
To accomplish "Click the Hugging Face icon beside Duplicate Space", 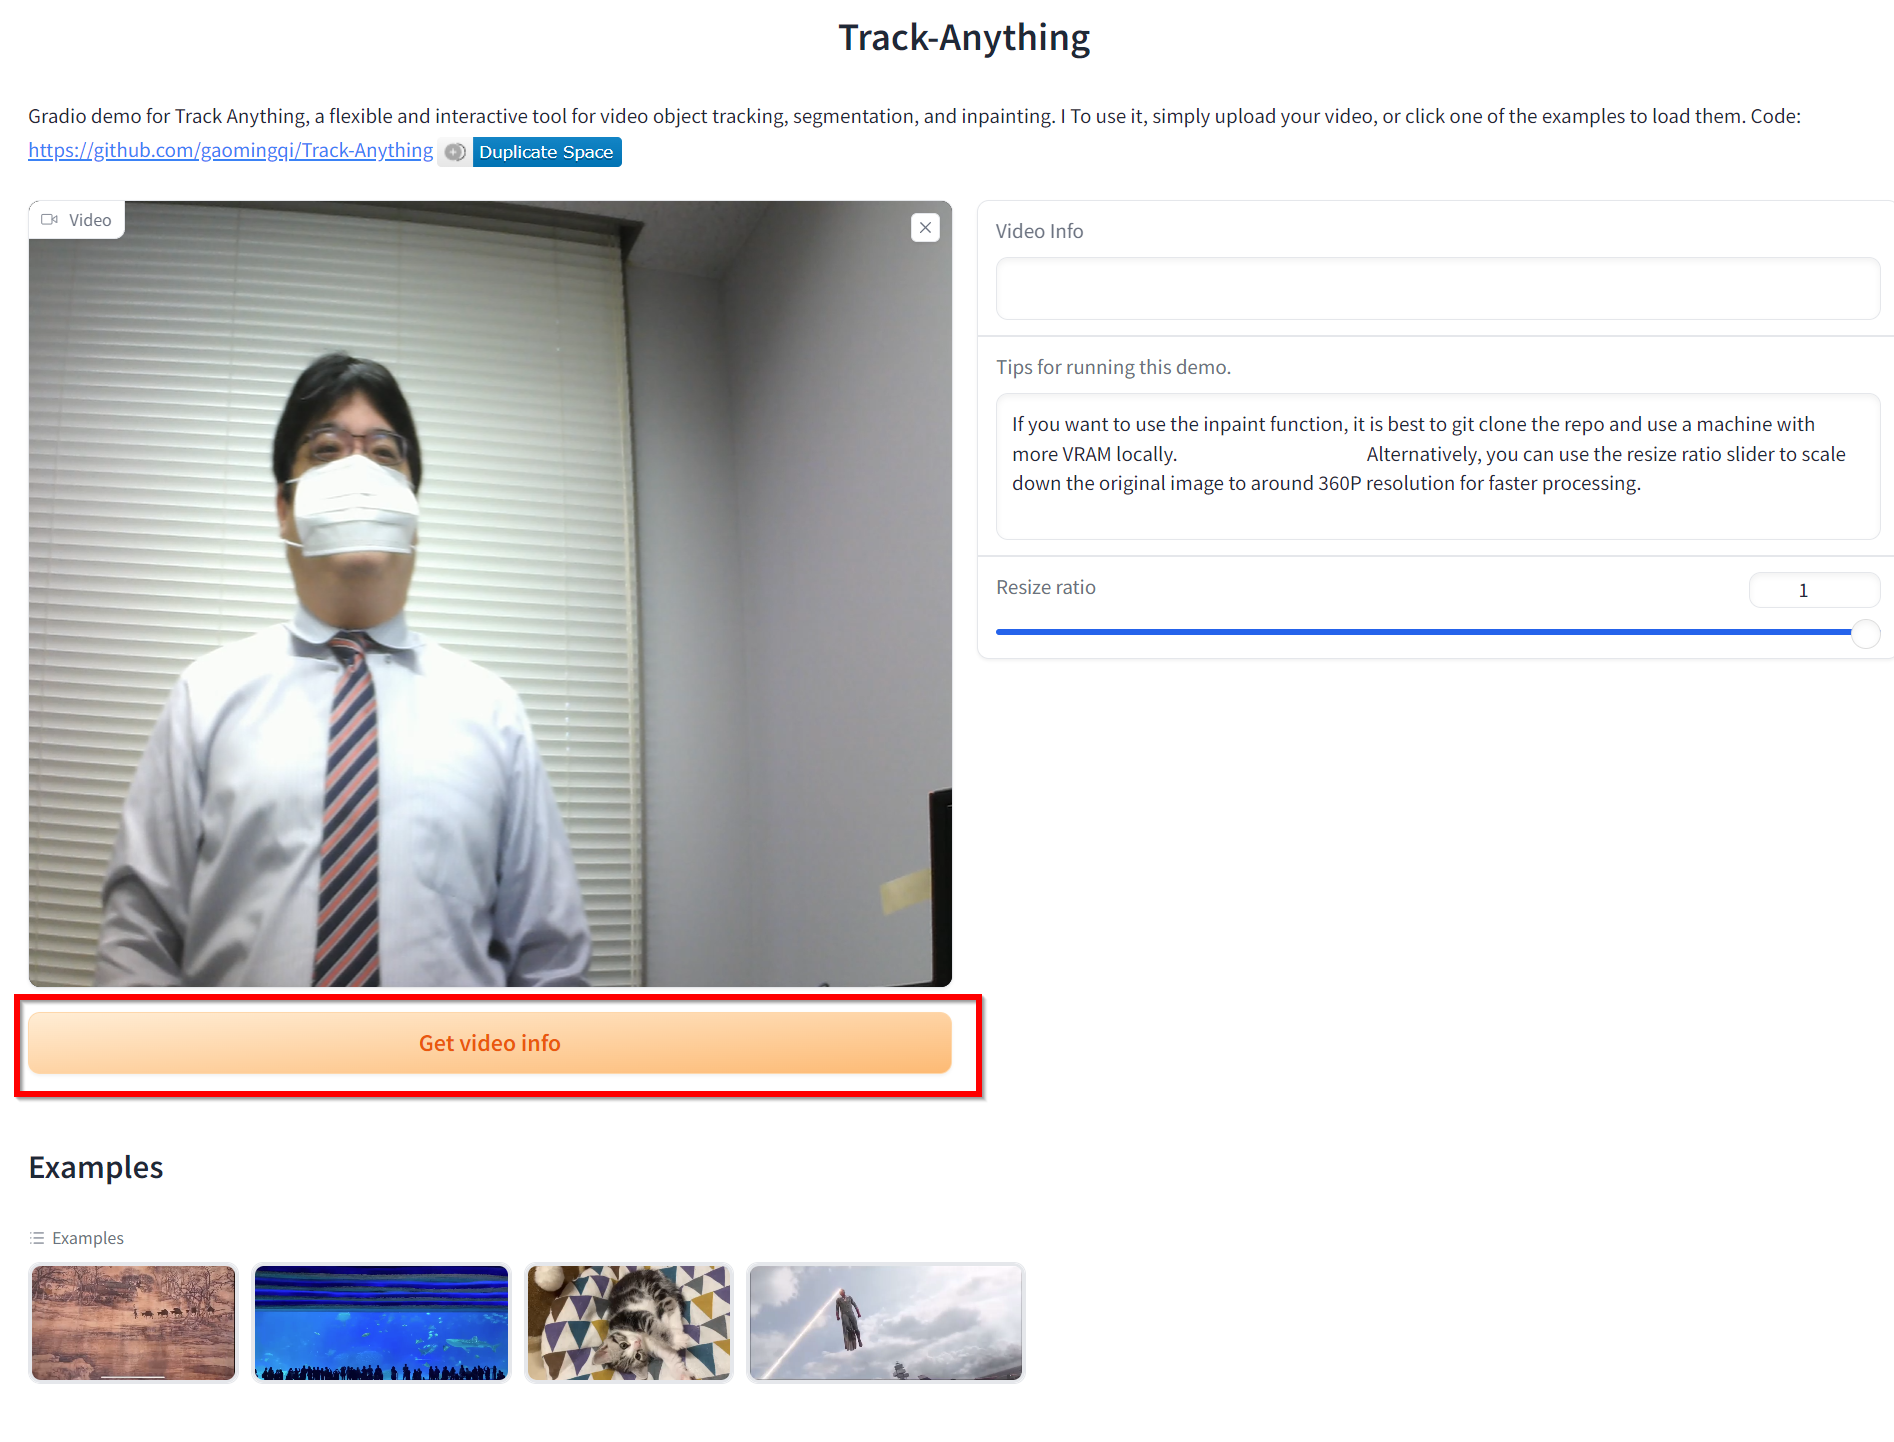I will tap(455, 152).
